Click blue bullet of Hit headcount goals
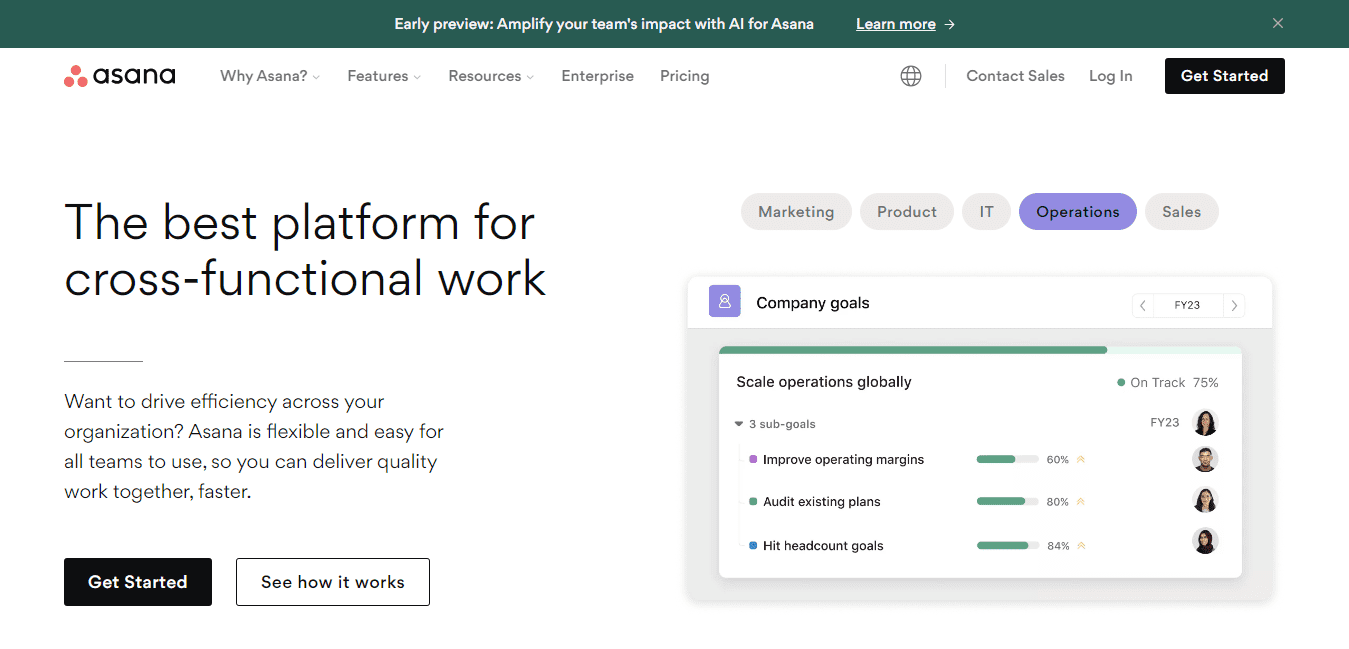 (x=753, y=546)
